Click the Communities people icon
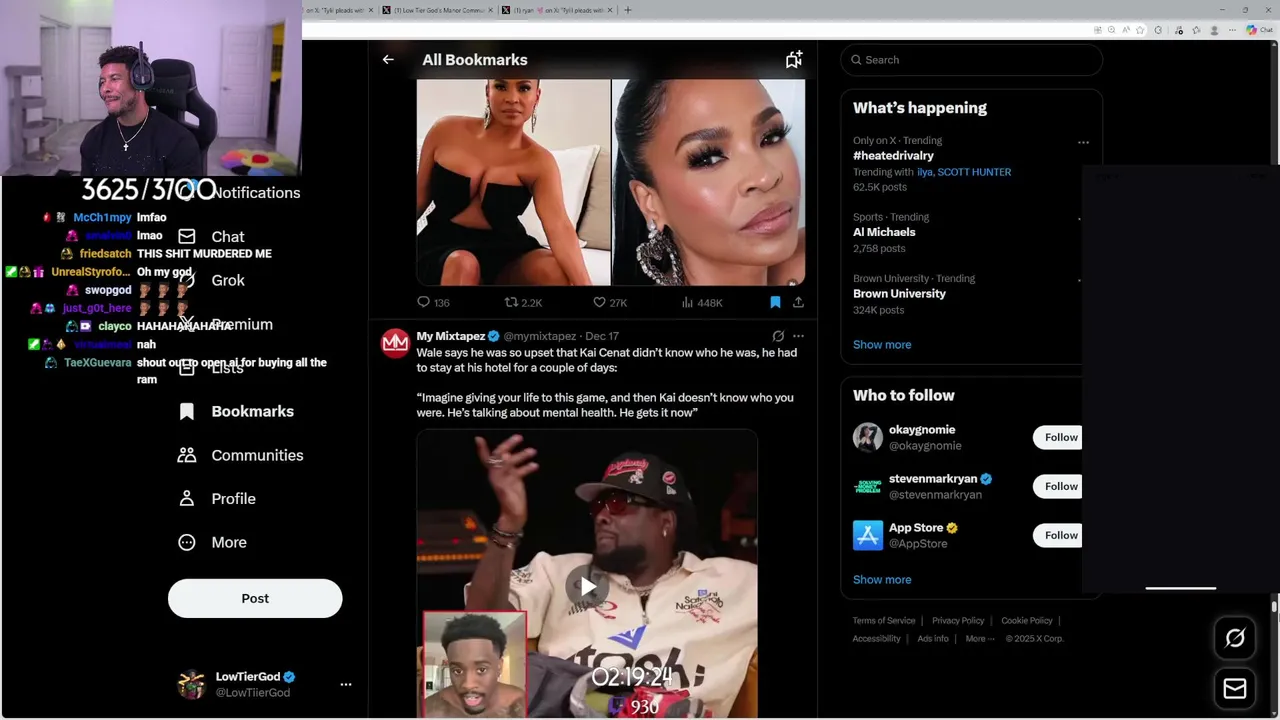This screenshot has width=1280, height=720. coord(186,455)
